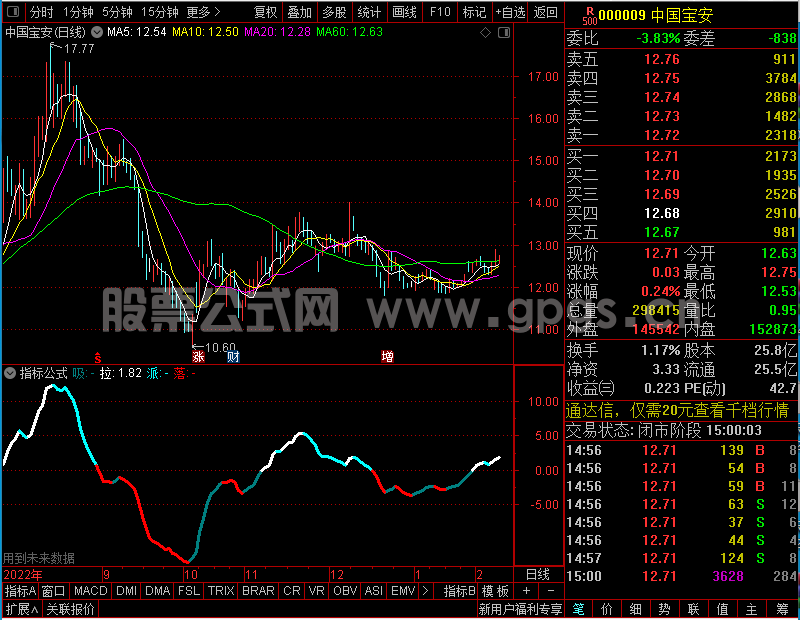Open the 统计 statistics tool
The height and width of the screenshot is (620, 800).
[369, 12]
